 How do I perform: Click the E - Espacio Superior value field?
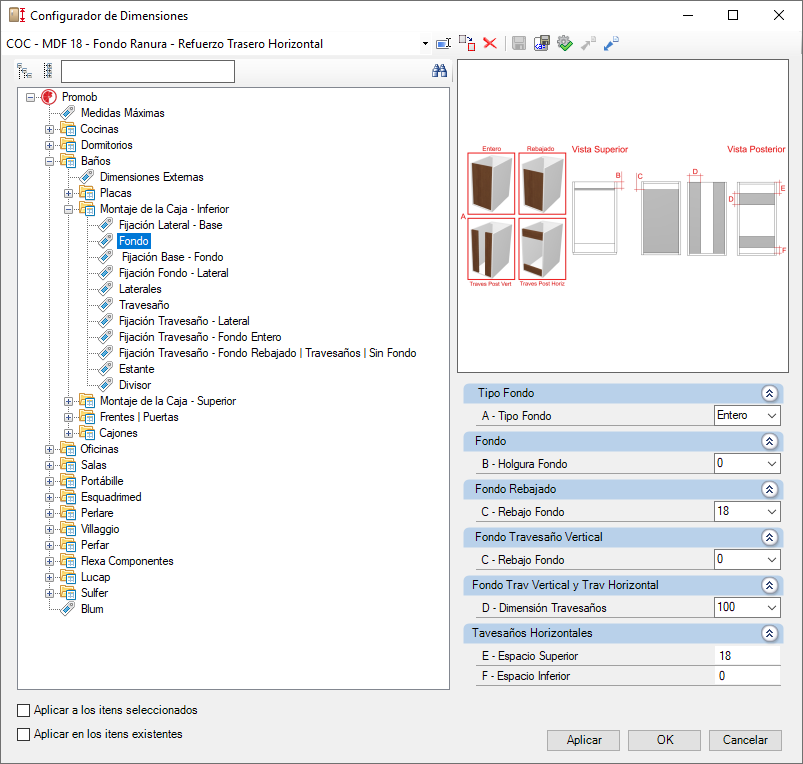tap(747, 655)
